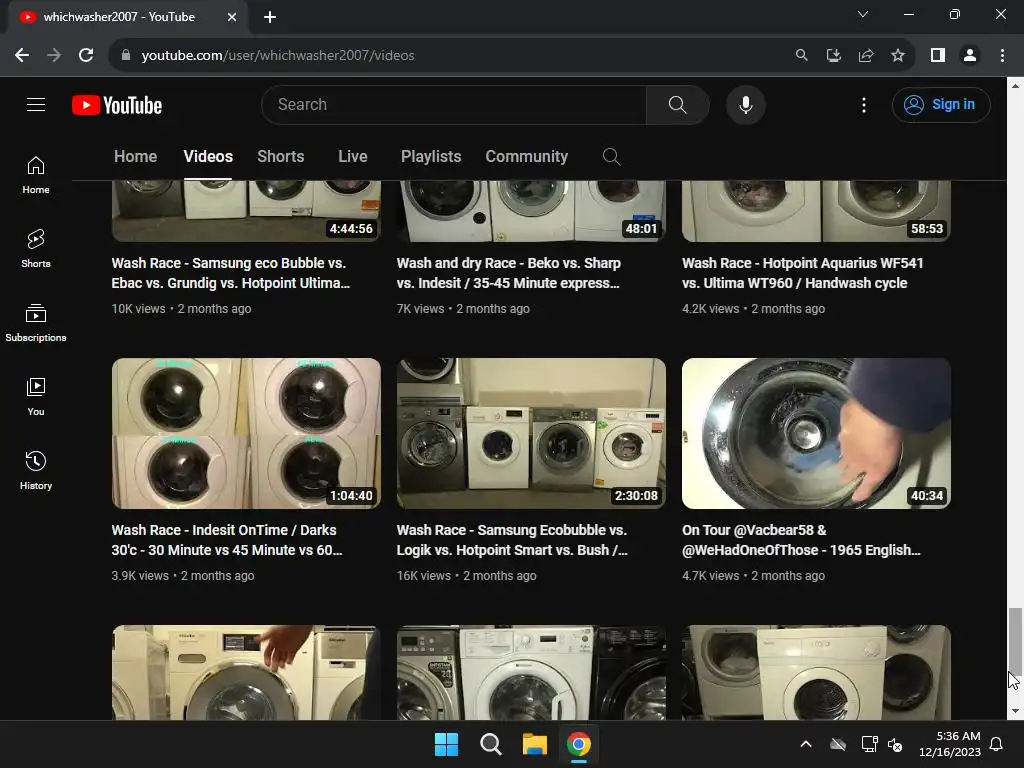Image resolution: width=1024 pixels, height=768 pixels.
Task: Open the Playlists tab
Action: [431, 157]
